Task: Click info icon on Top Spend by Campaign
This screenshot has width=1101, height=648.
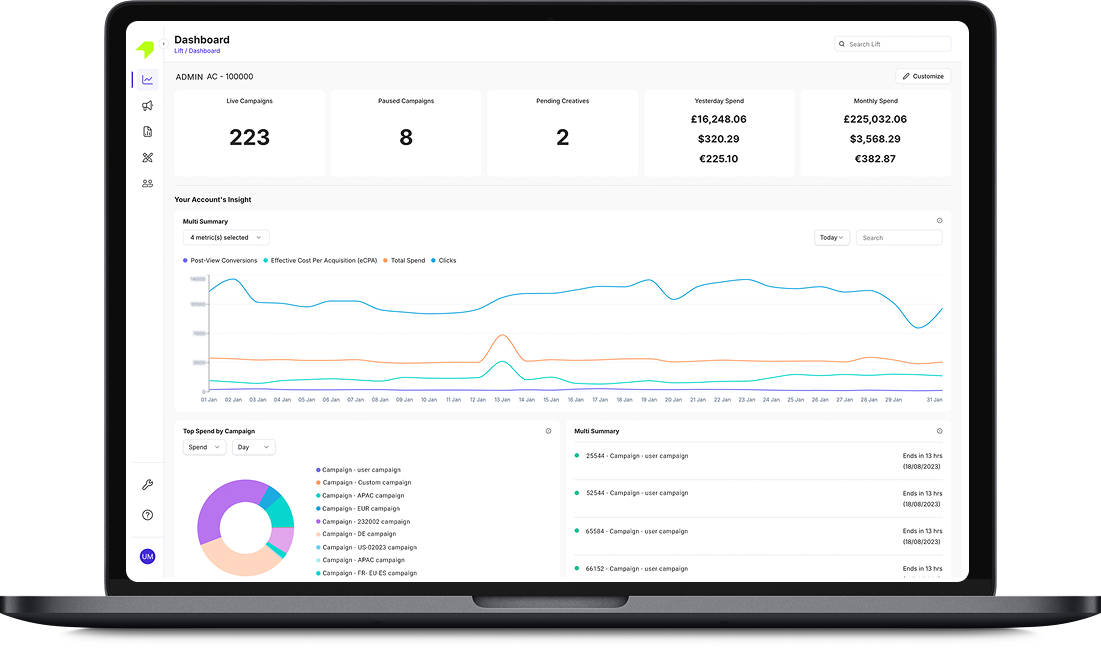Action: pos(549,431)
